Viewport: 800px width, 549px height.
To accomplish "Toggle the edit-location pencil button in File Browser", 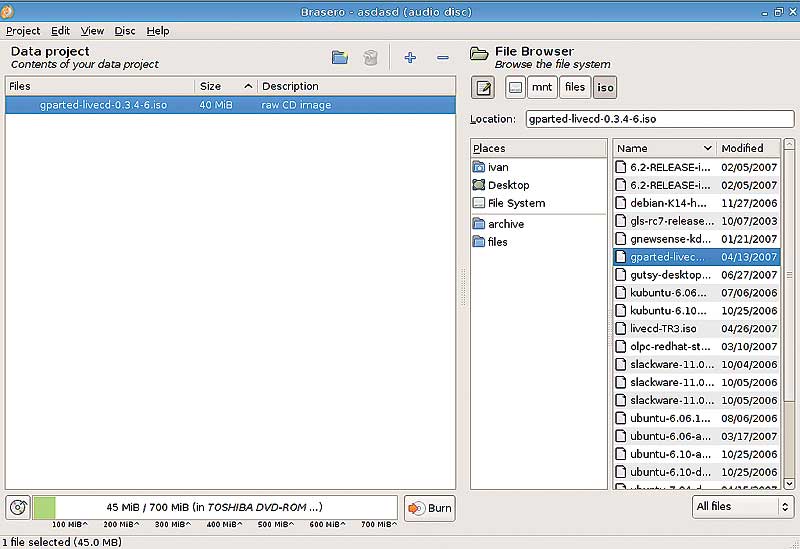I will tap(483, 88).
